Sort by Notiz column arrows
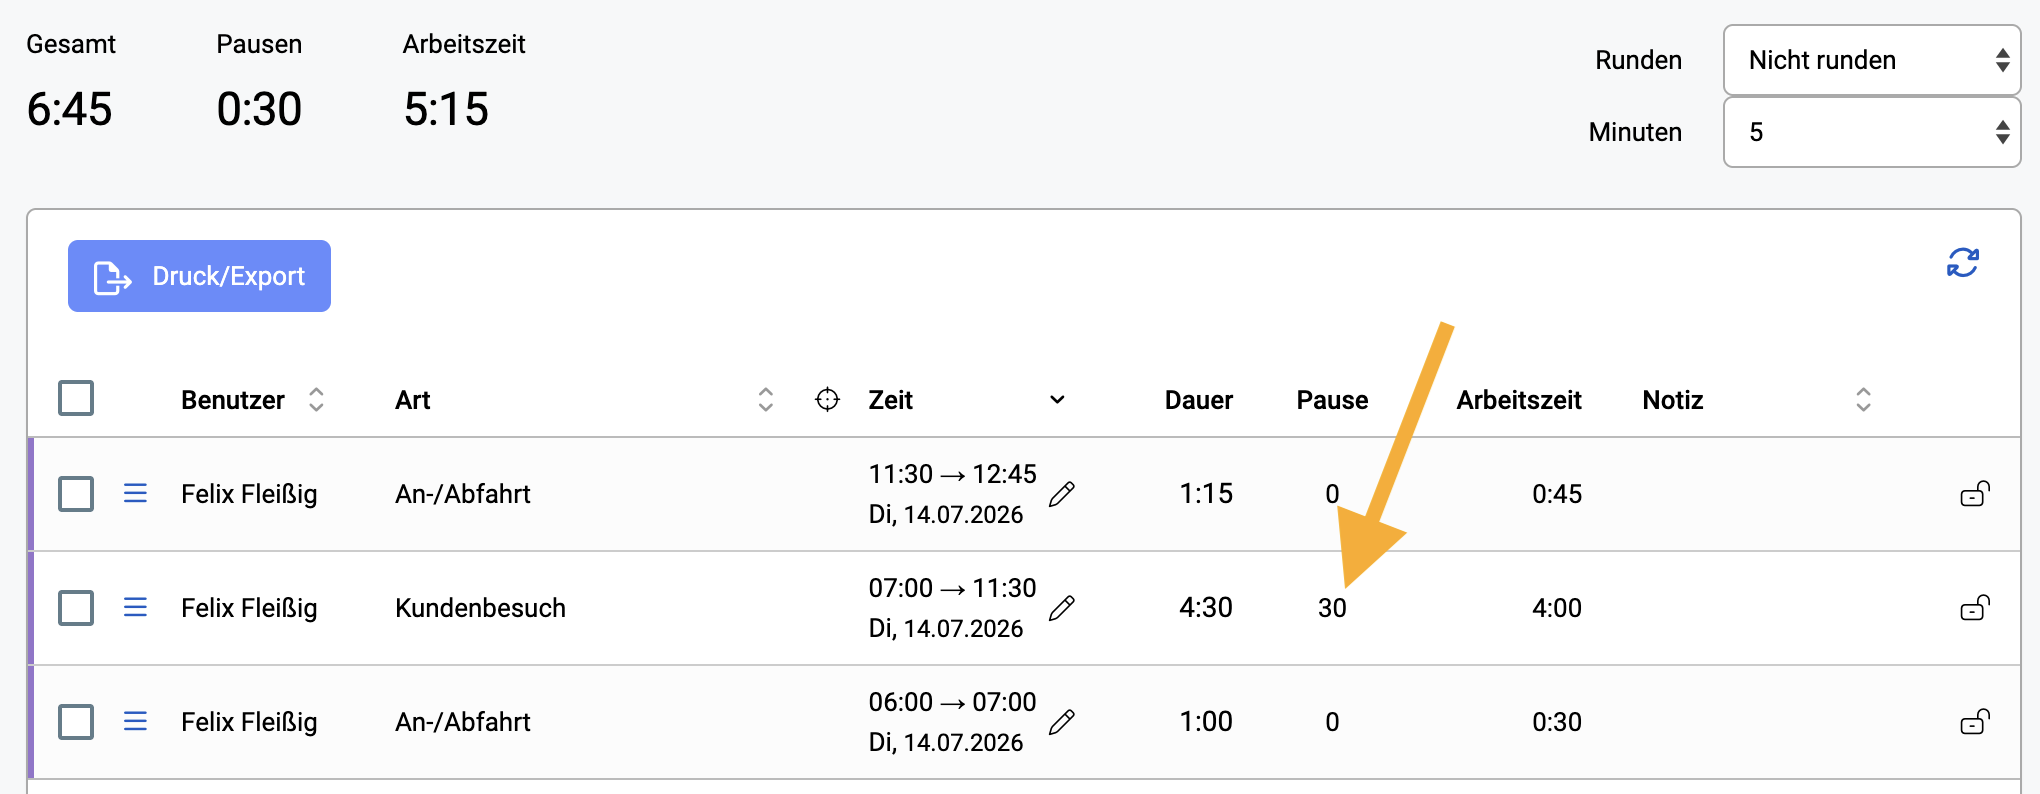 tap(1863, 400)
